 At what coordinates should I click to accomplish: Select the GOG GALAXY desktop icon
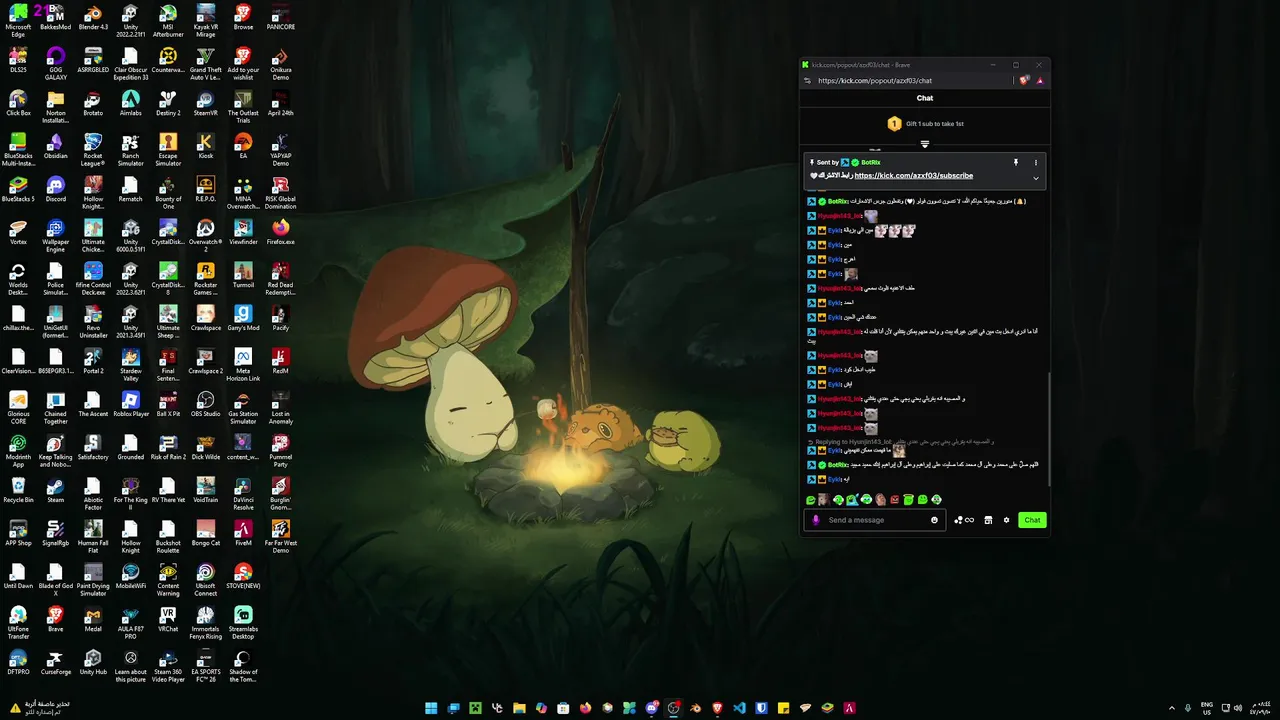[x=55, y=62]
